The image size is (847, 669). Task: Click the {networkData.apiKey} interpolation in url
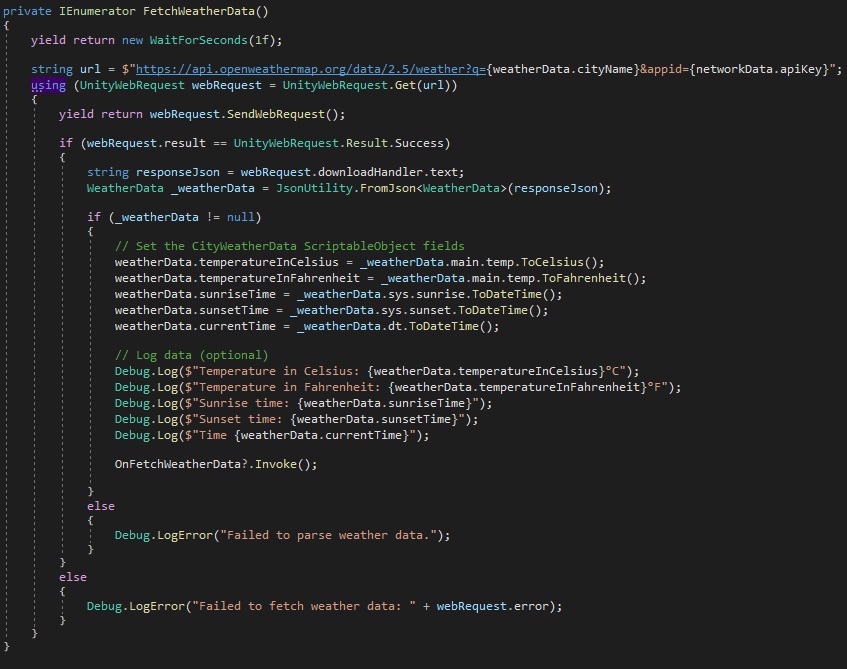758,69
